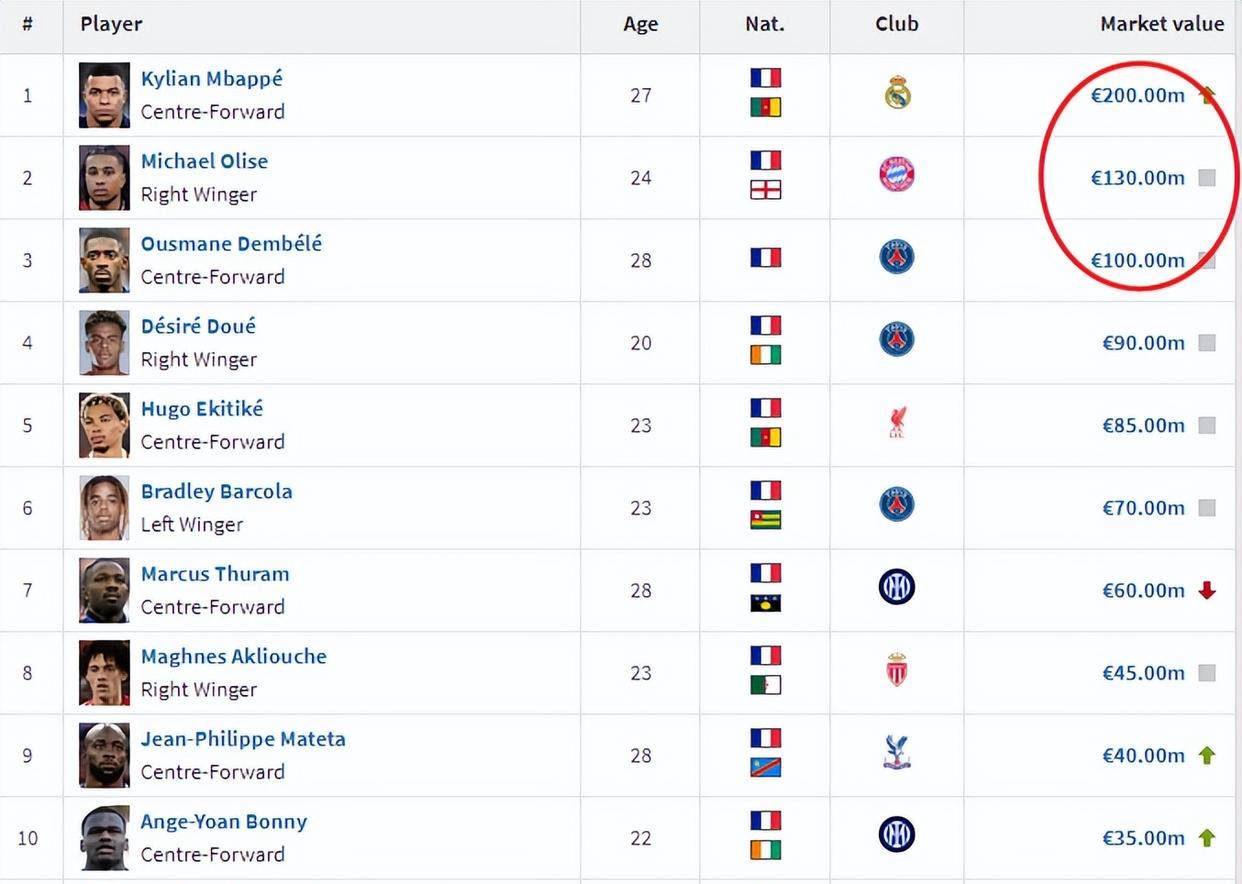This screenshot has height=884, width=1242.
Task: Open Kylian Mbappé's player profile link
Action: [211, 78]
